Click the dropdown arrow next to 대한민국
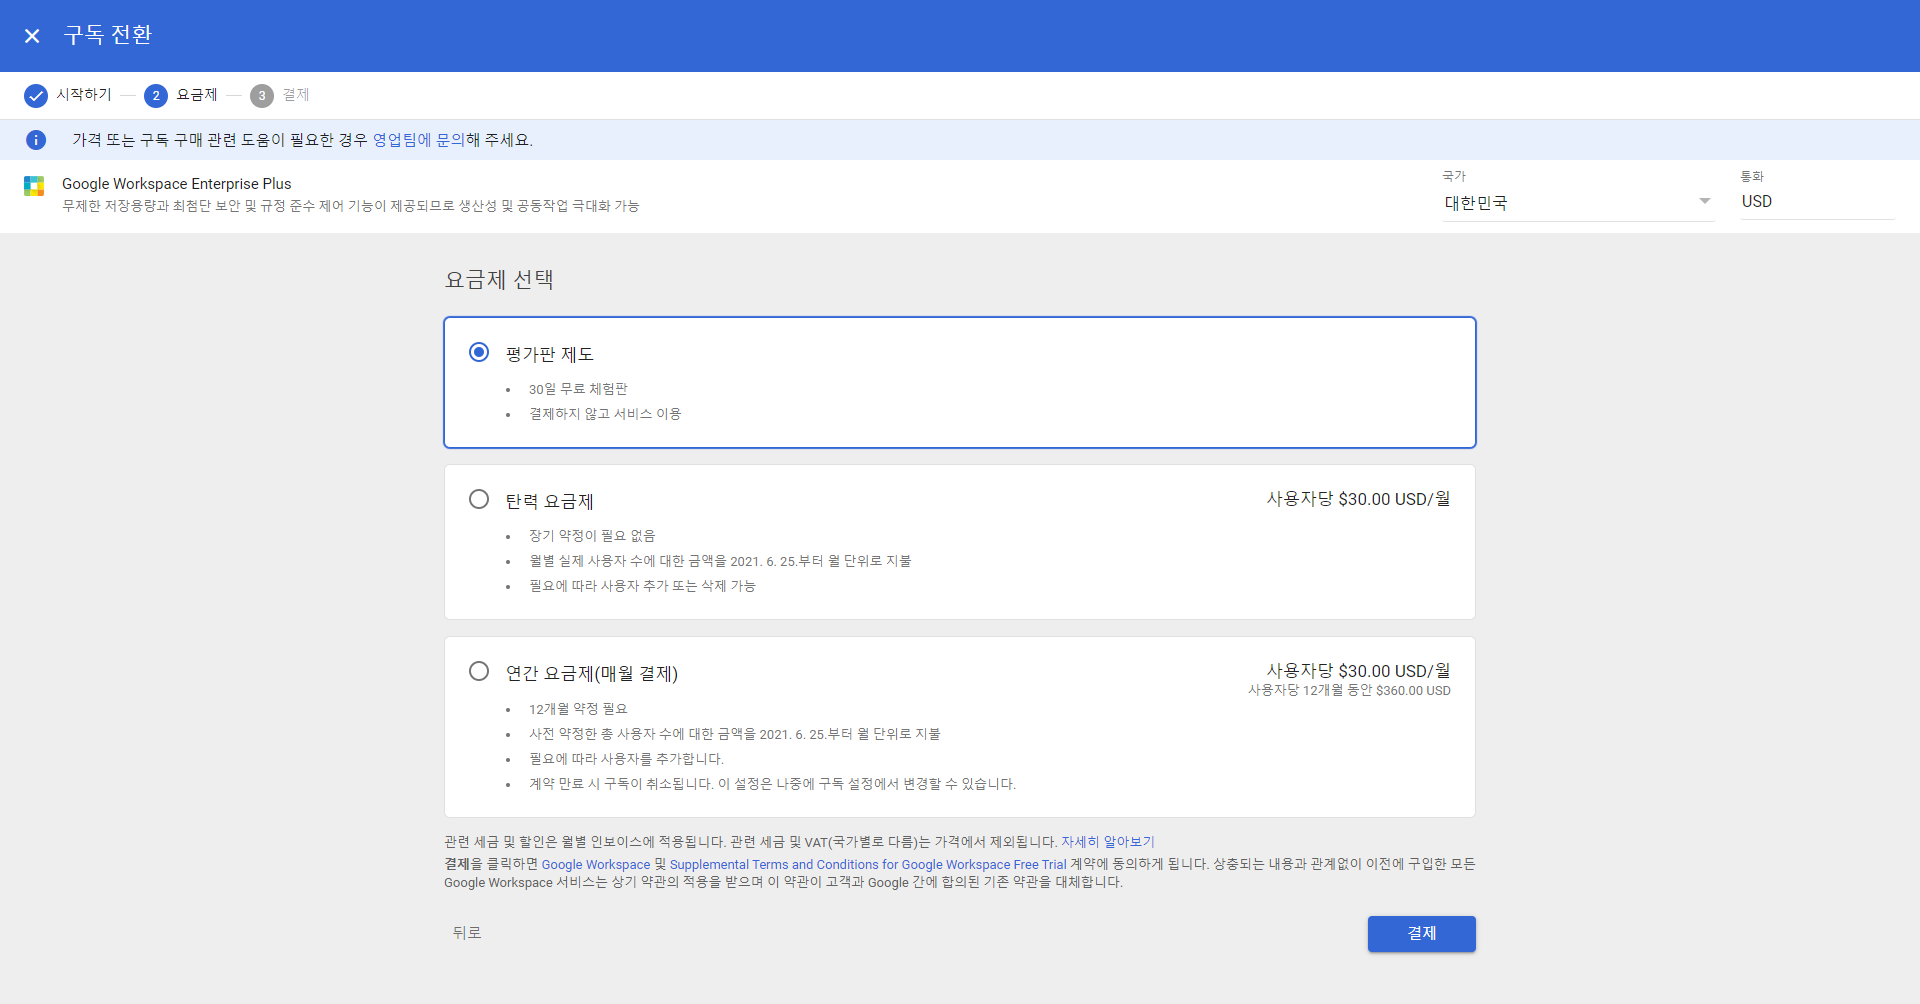 tap(1705, 202)
